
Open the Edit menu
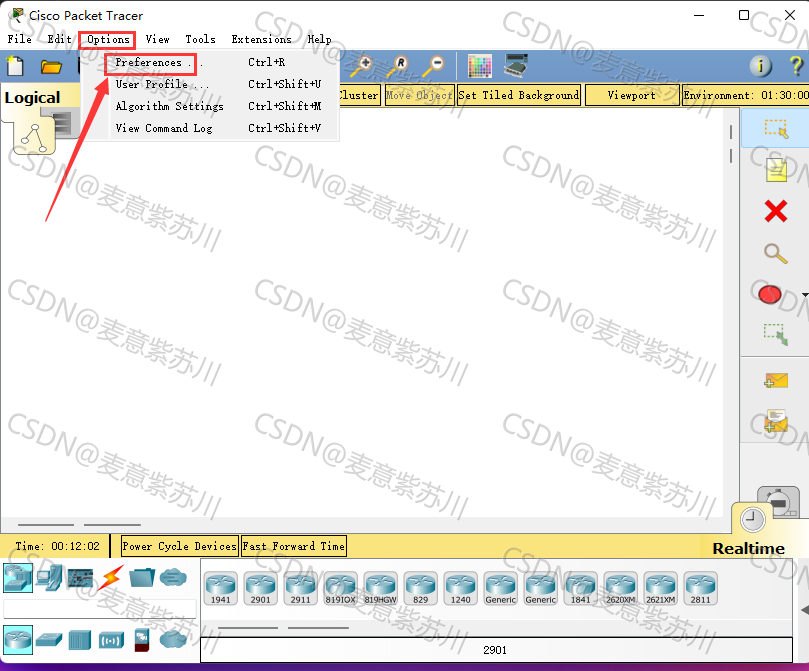[x=59, y=39]
